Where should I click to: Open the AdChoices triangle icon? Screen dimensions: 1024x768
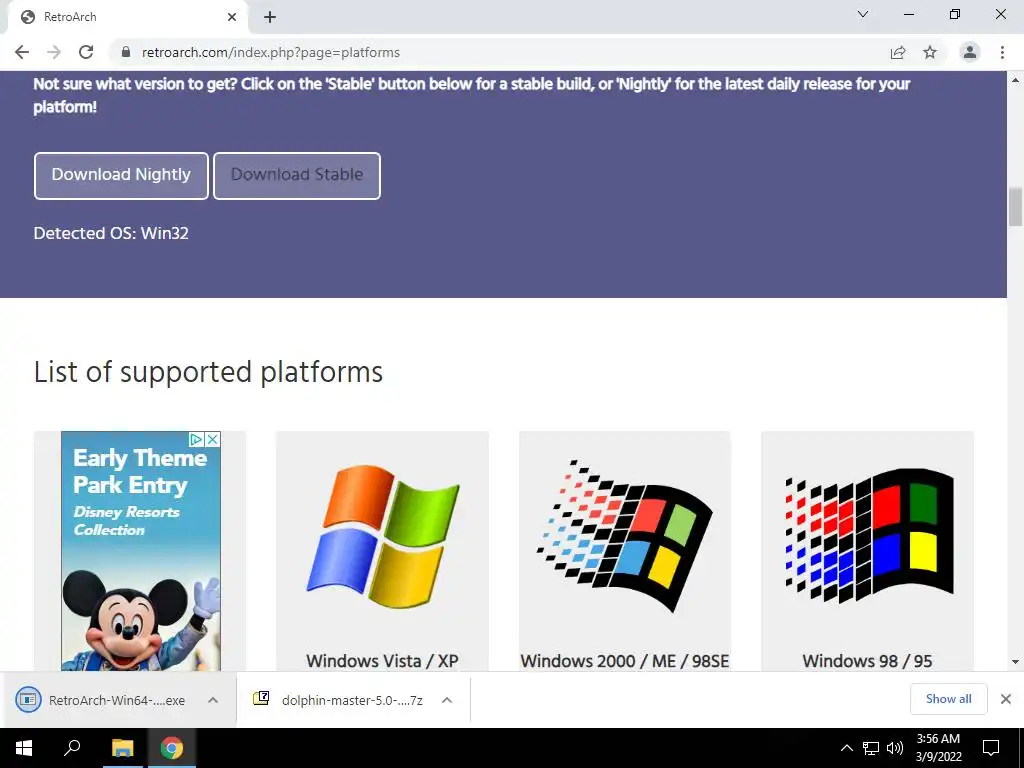[x=197, y=440]
